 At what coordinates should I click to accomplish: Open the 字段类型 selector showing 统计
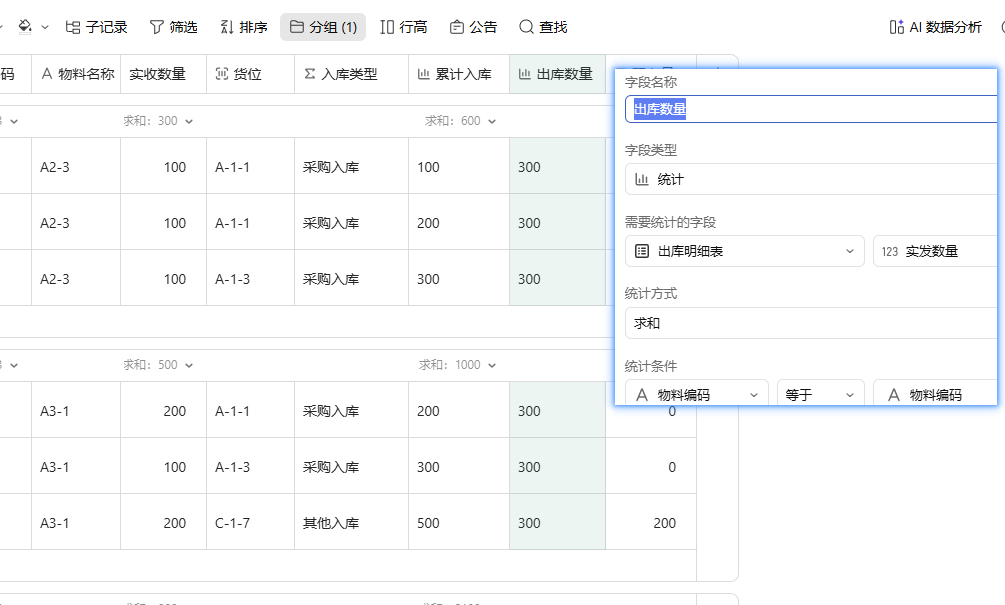click(x=811, y=179)
